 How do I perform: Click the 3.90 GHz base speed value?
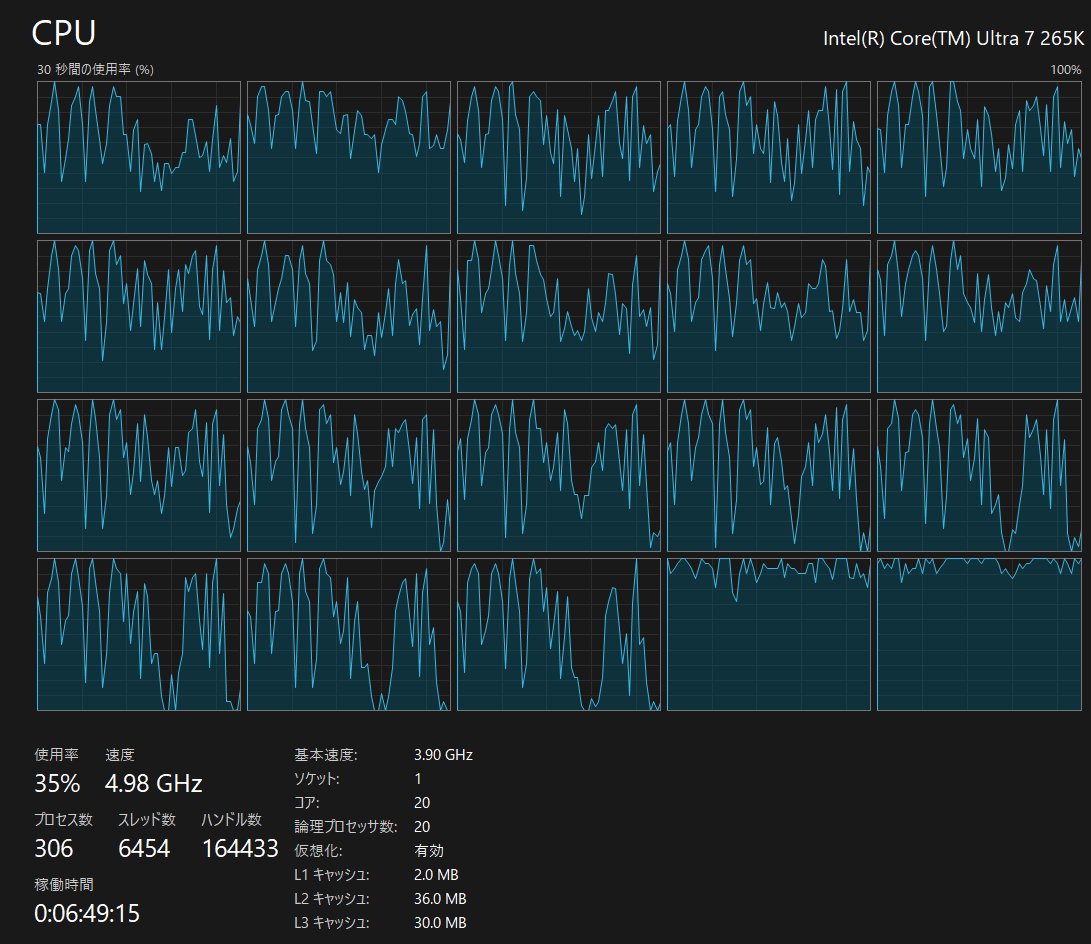[x=443, y=755]
